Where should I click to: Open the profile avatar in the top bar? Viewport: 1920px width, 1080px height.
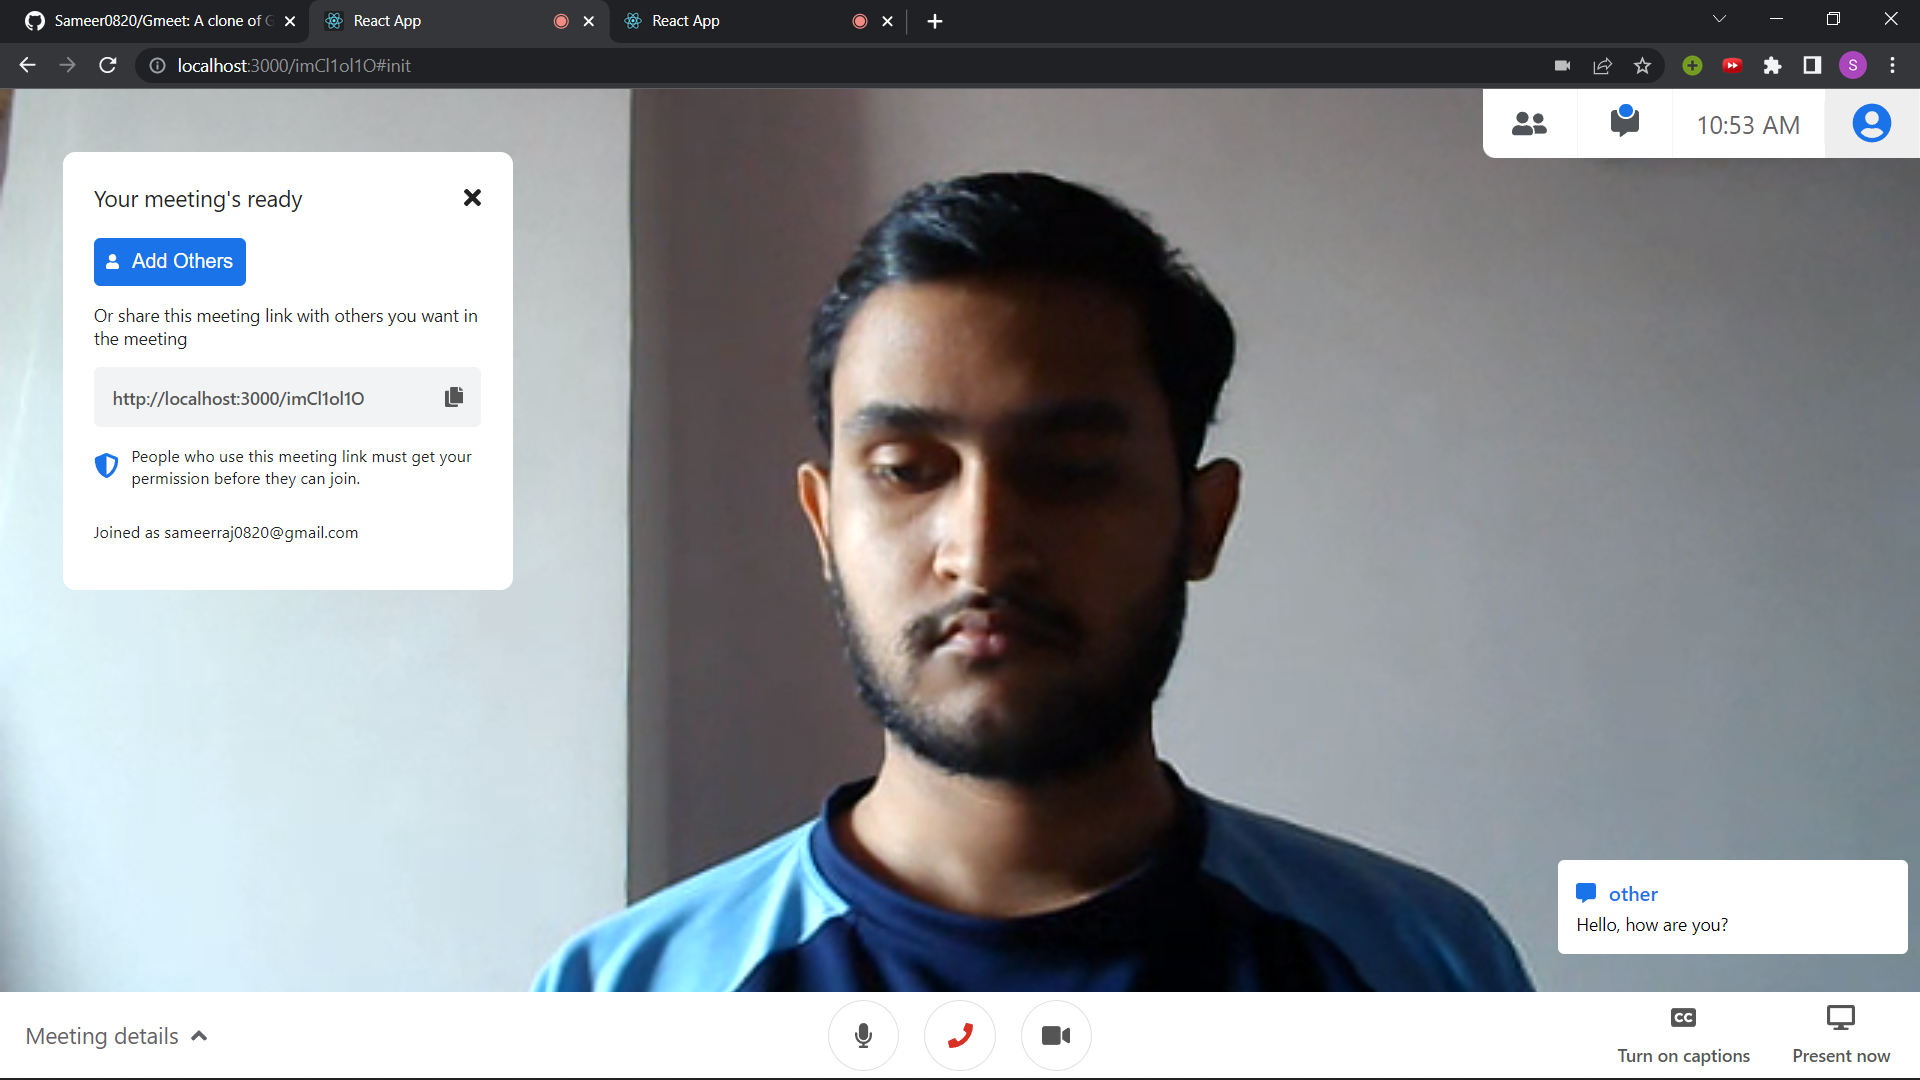click(1872, 122)
